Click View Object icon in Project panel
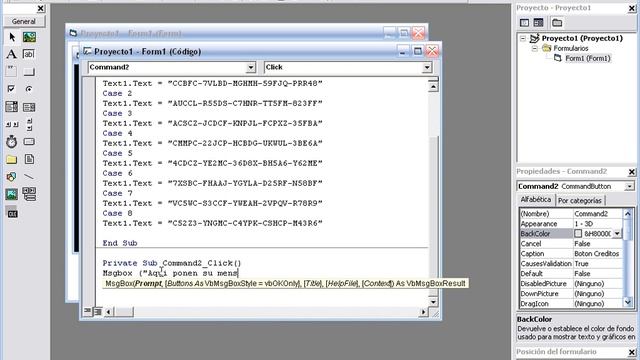The width and height of the screenshot is (640, 360). pos(538,23)
